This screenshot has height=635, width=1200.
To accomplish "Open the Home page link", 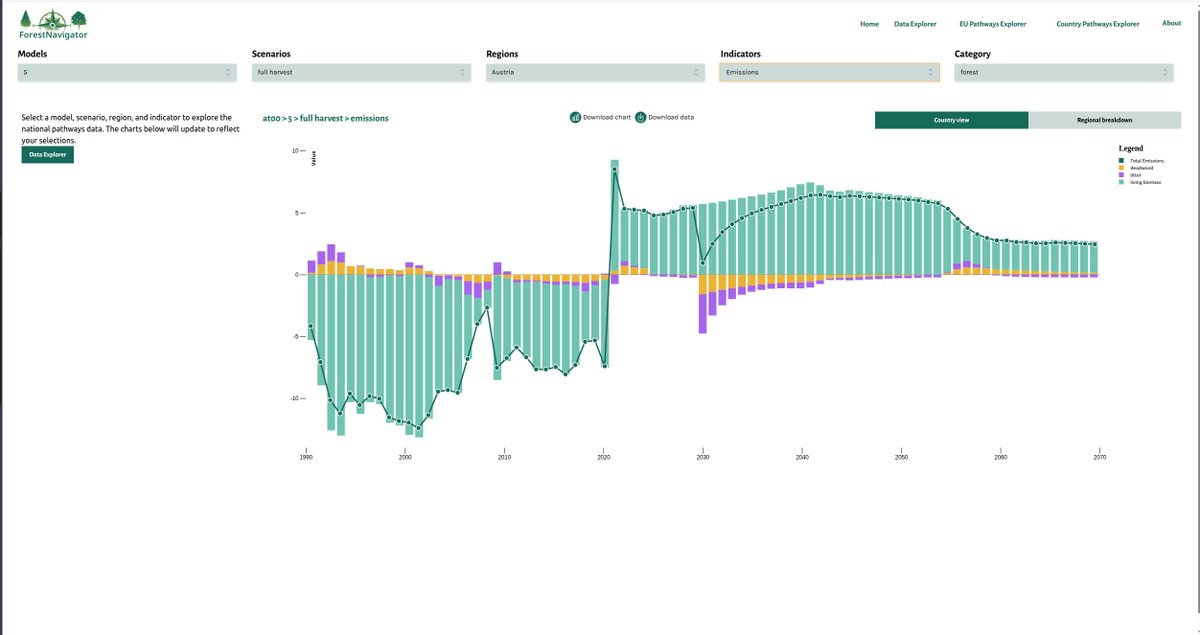I will coord(869,23).
